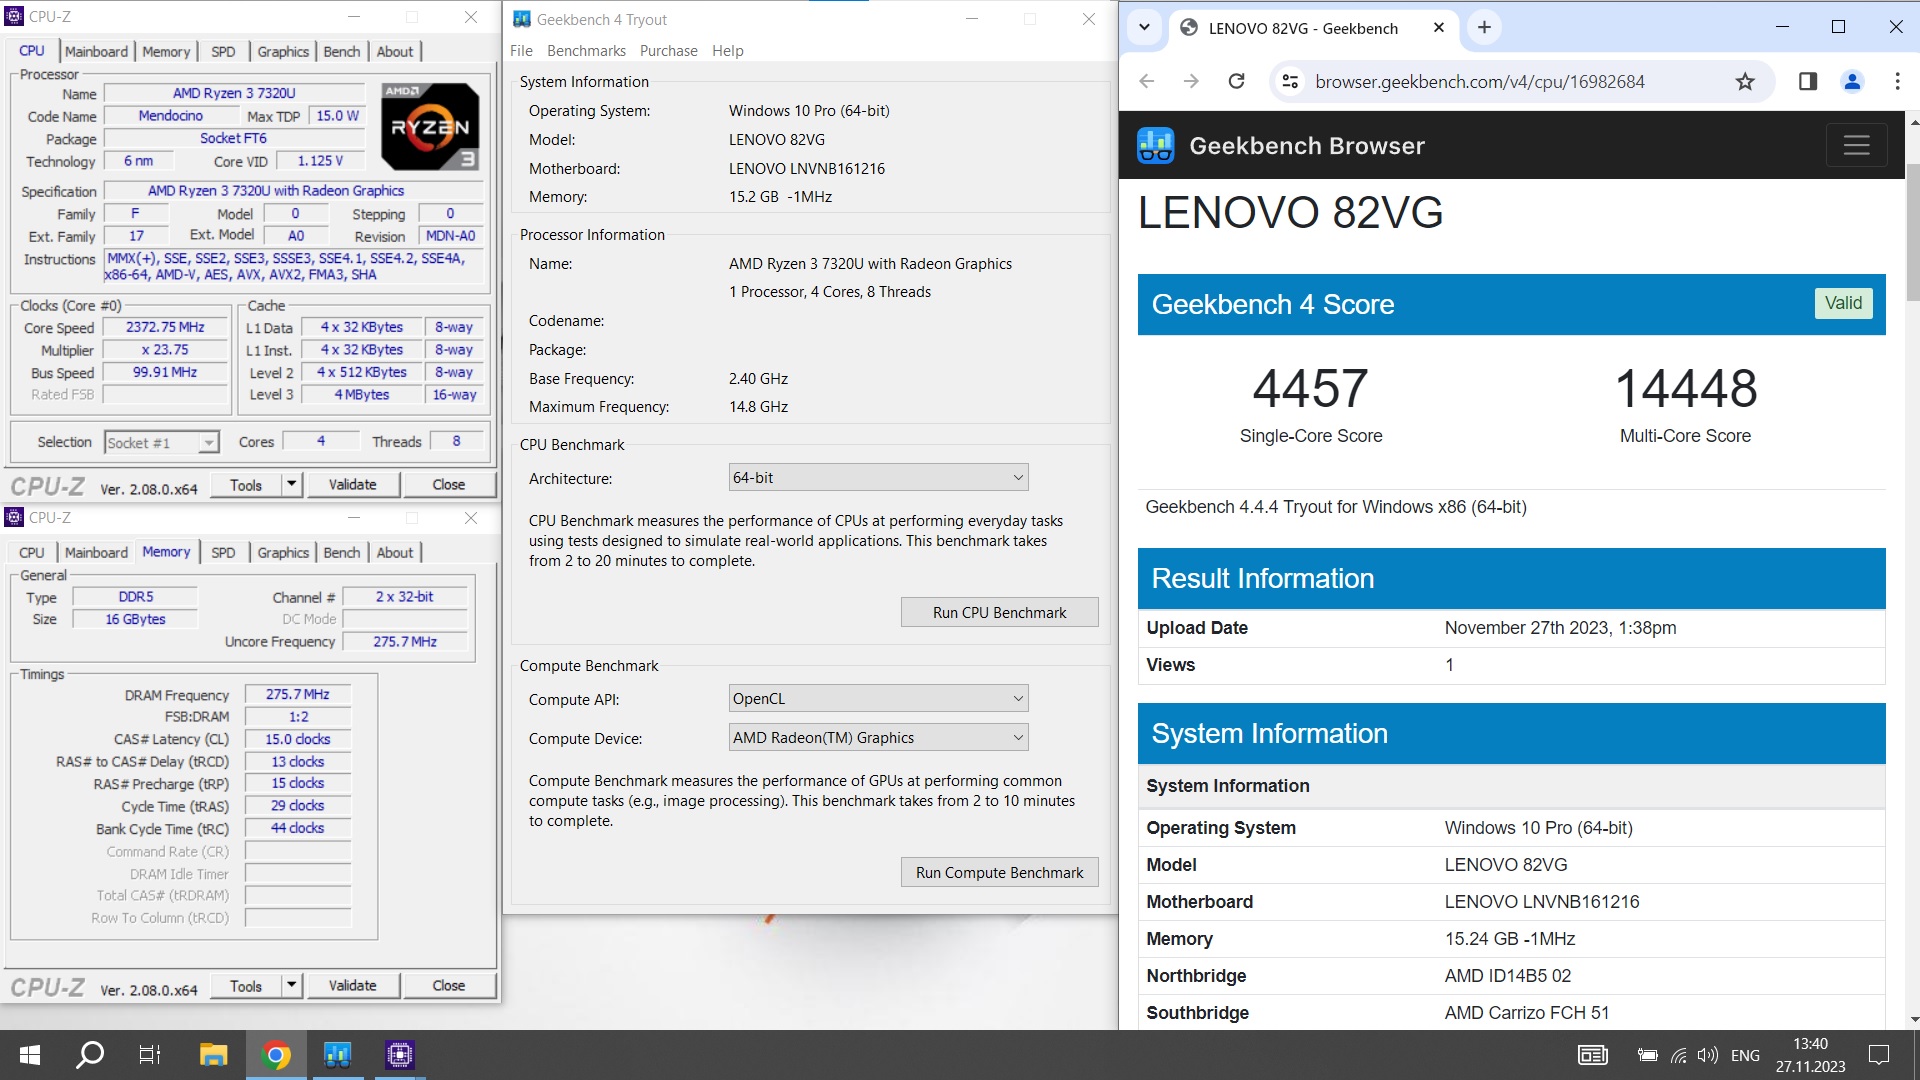
Task: Open the Benchmarks menu in Geekbench
Action: click(586, 51)
